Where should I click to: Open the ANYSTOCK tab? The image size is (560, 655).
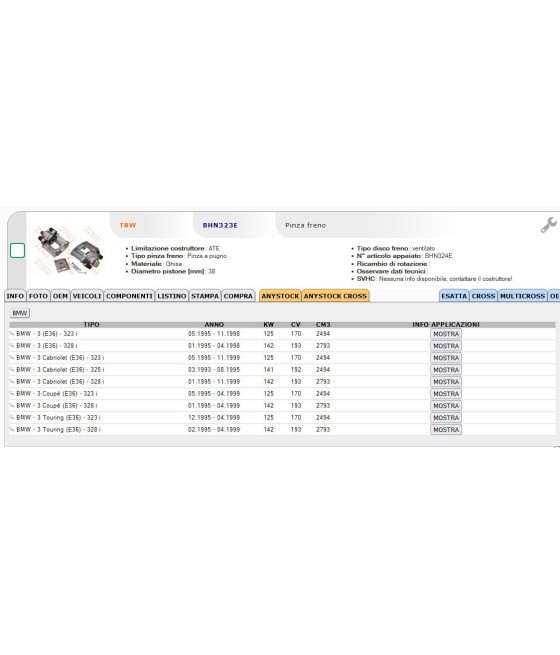click(x=280, y=296)
